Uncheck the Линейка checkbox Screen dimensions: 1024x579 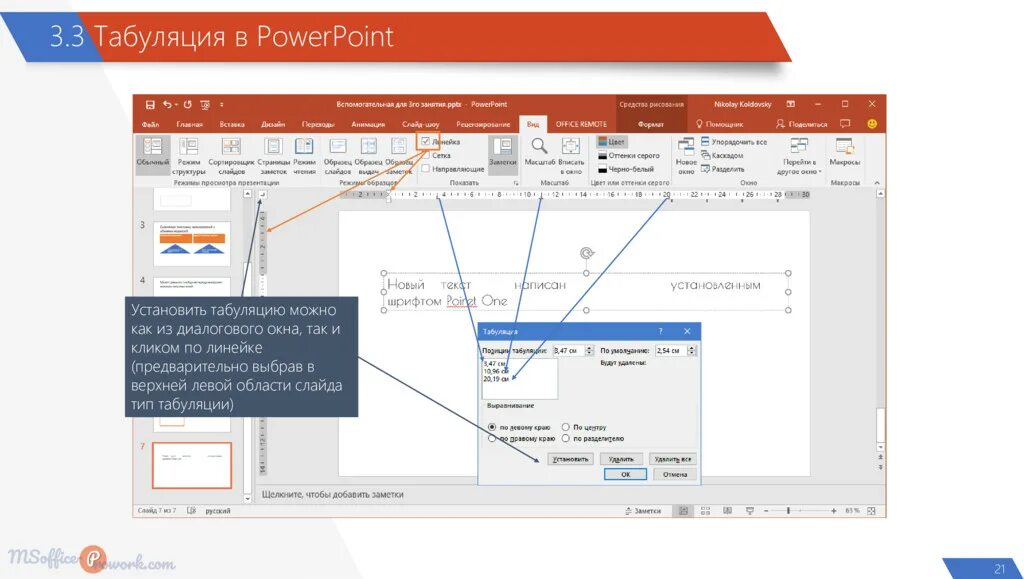click(426, 141)
